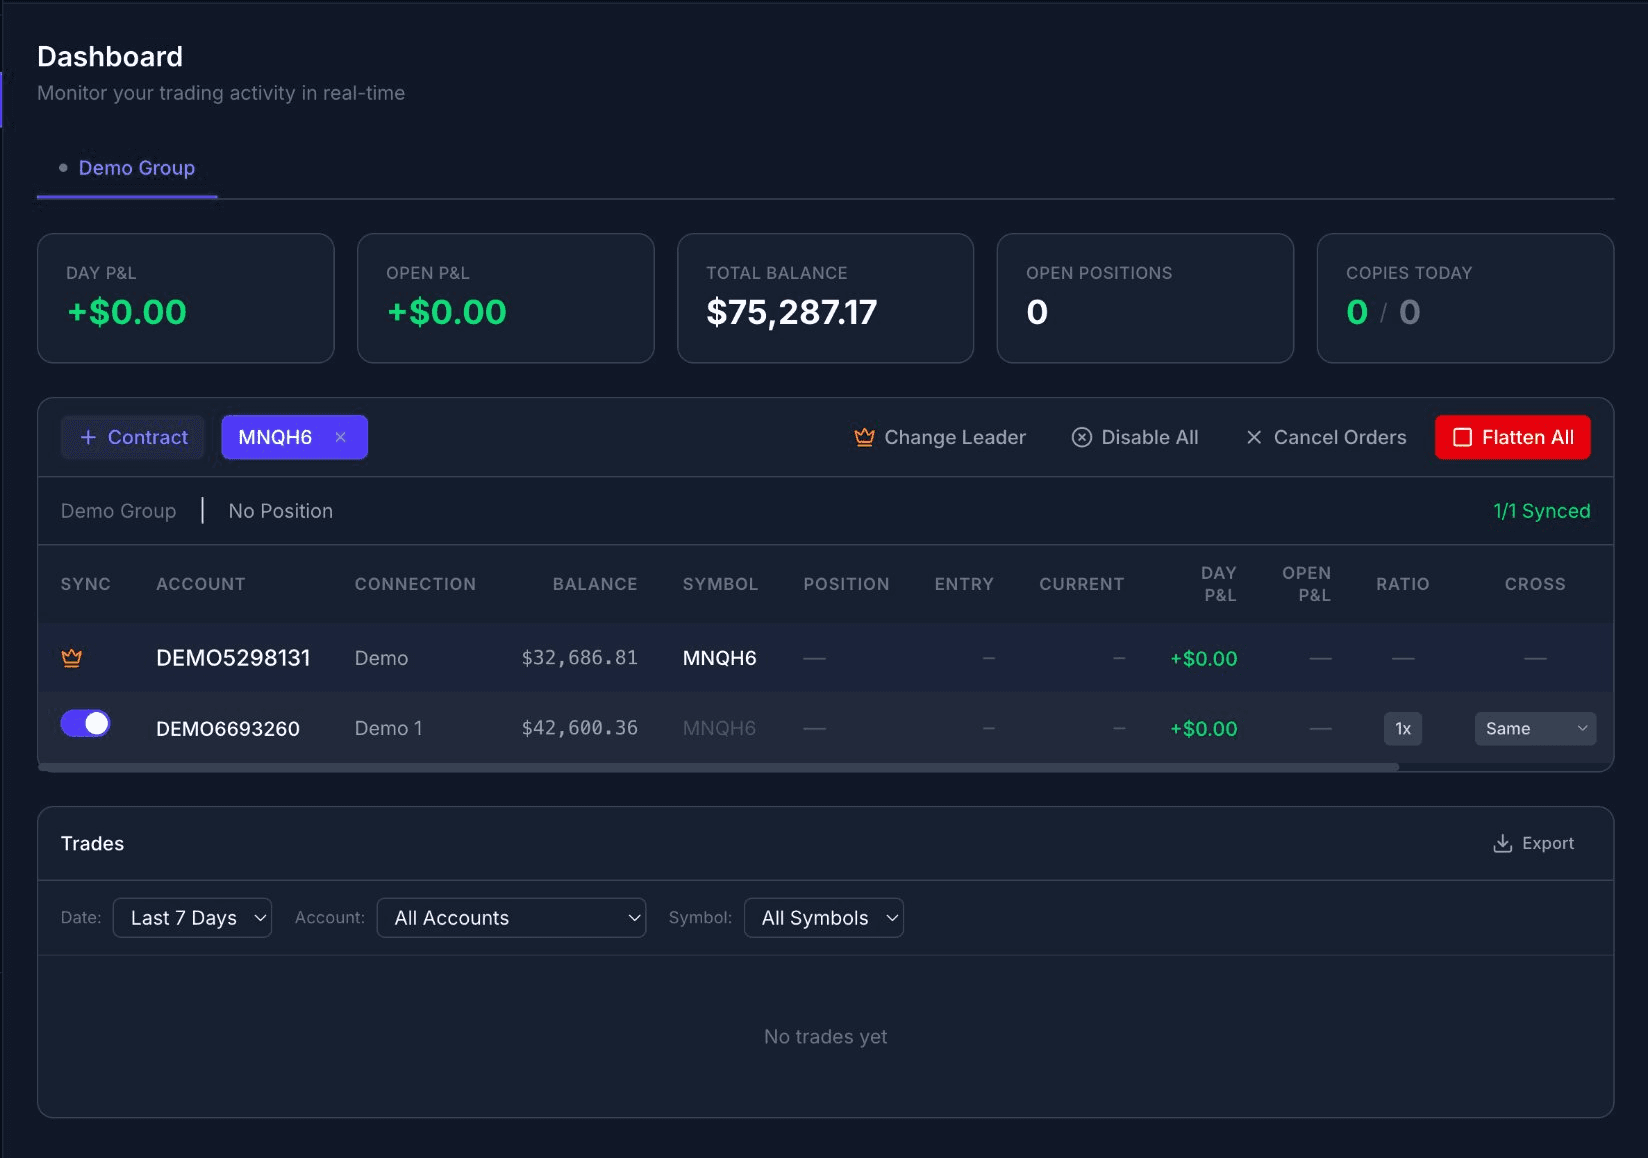The height and width of the screenshot is (1158, 1648).
Task: Open the All Symbols dropdown
Action: (823, 917)
